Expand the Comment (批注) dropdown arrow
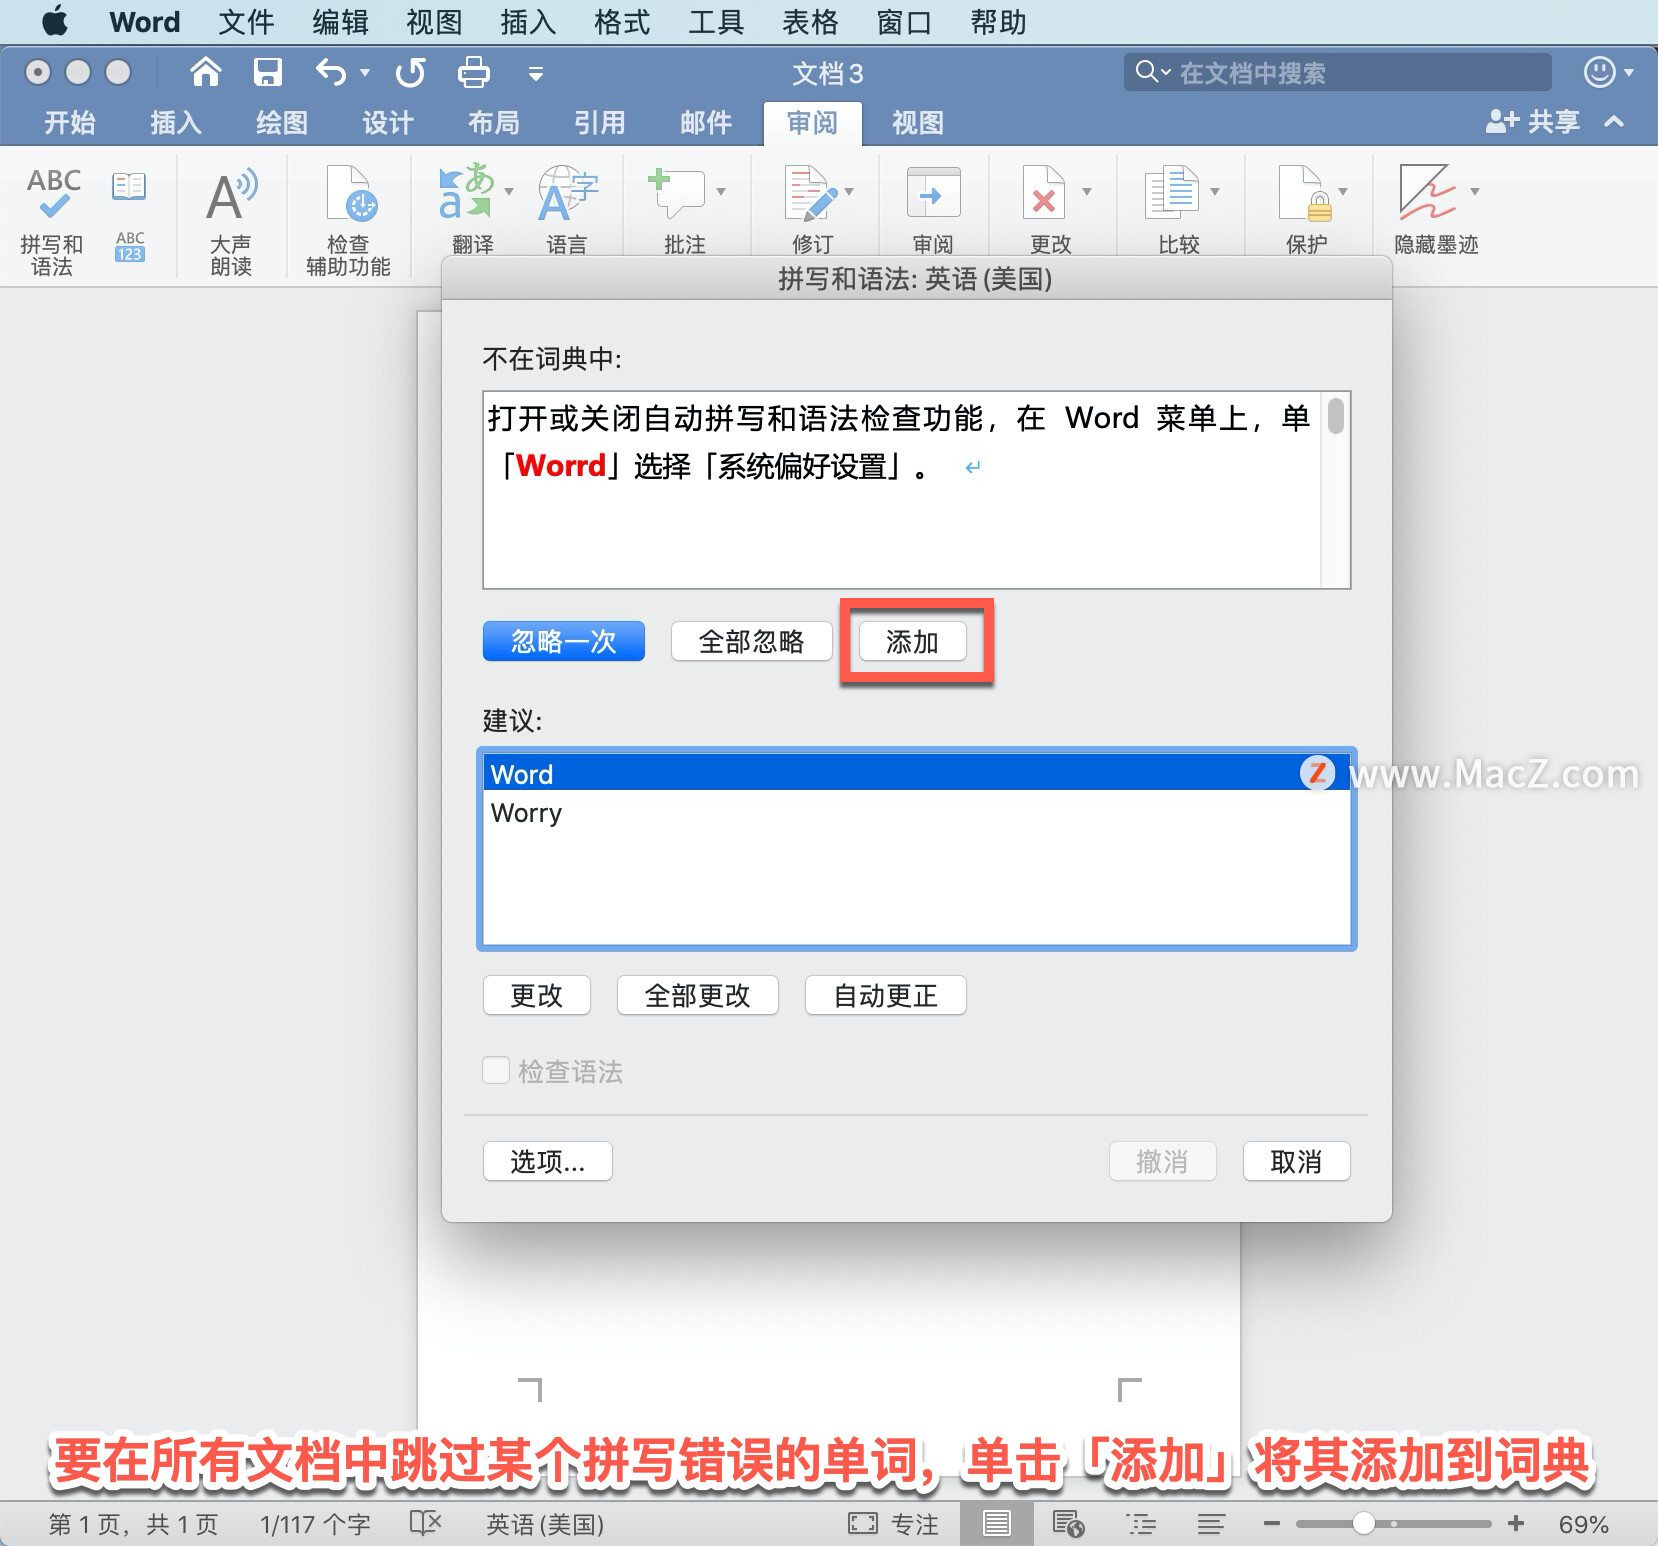 (x=721, y=191)
